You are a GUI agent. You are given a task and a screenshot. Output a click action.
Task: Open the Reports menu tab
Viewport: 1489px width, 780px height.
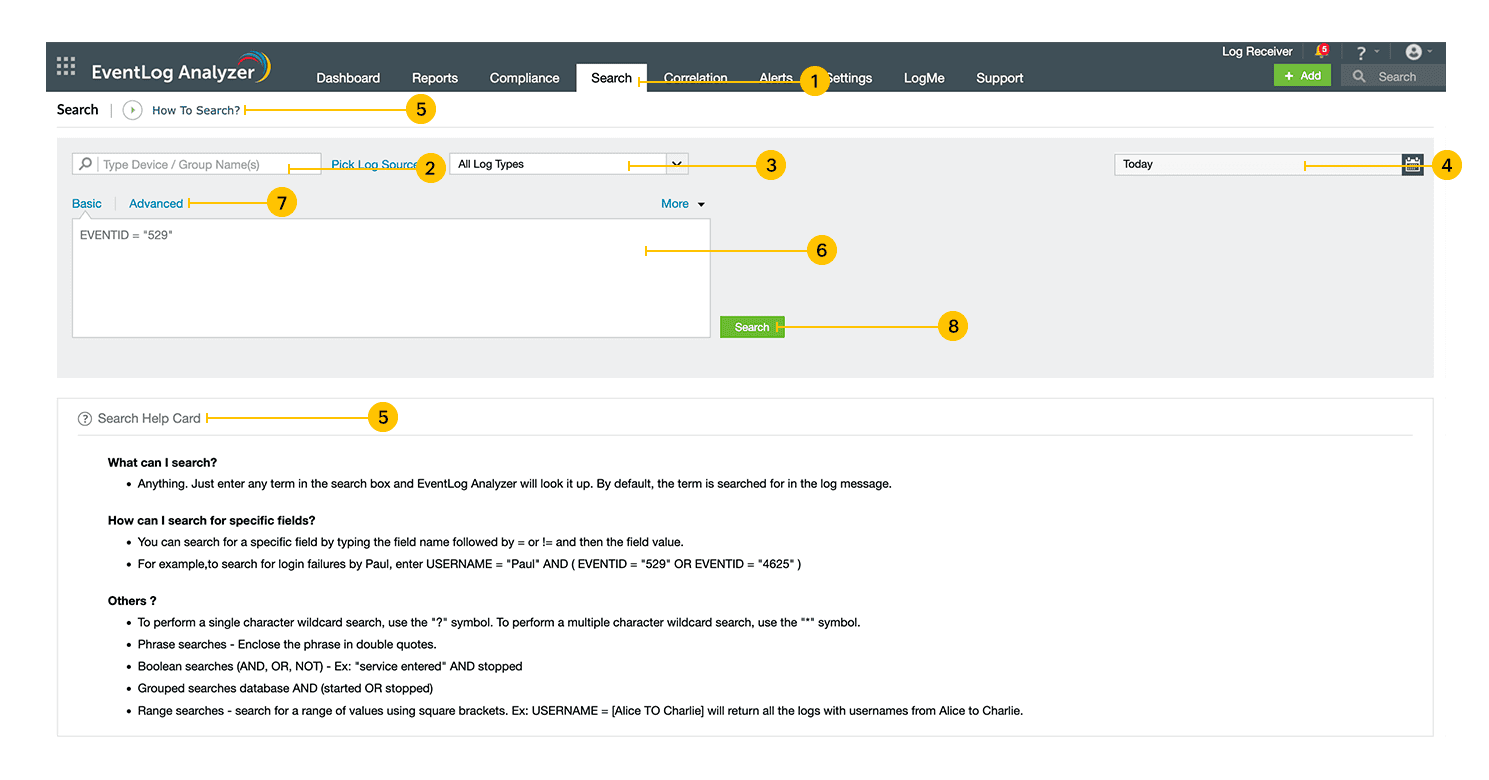click(435, 78)
